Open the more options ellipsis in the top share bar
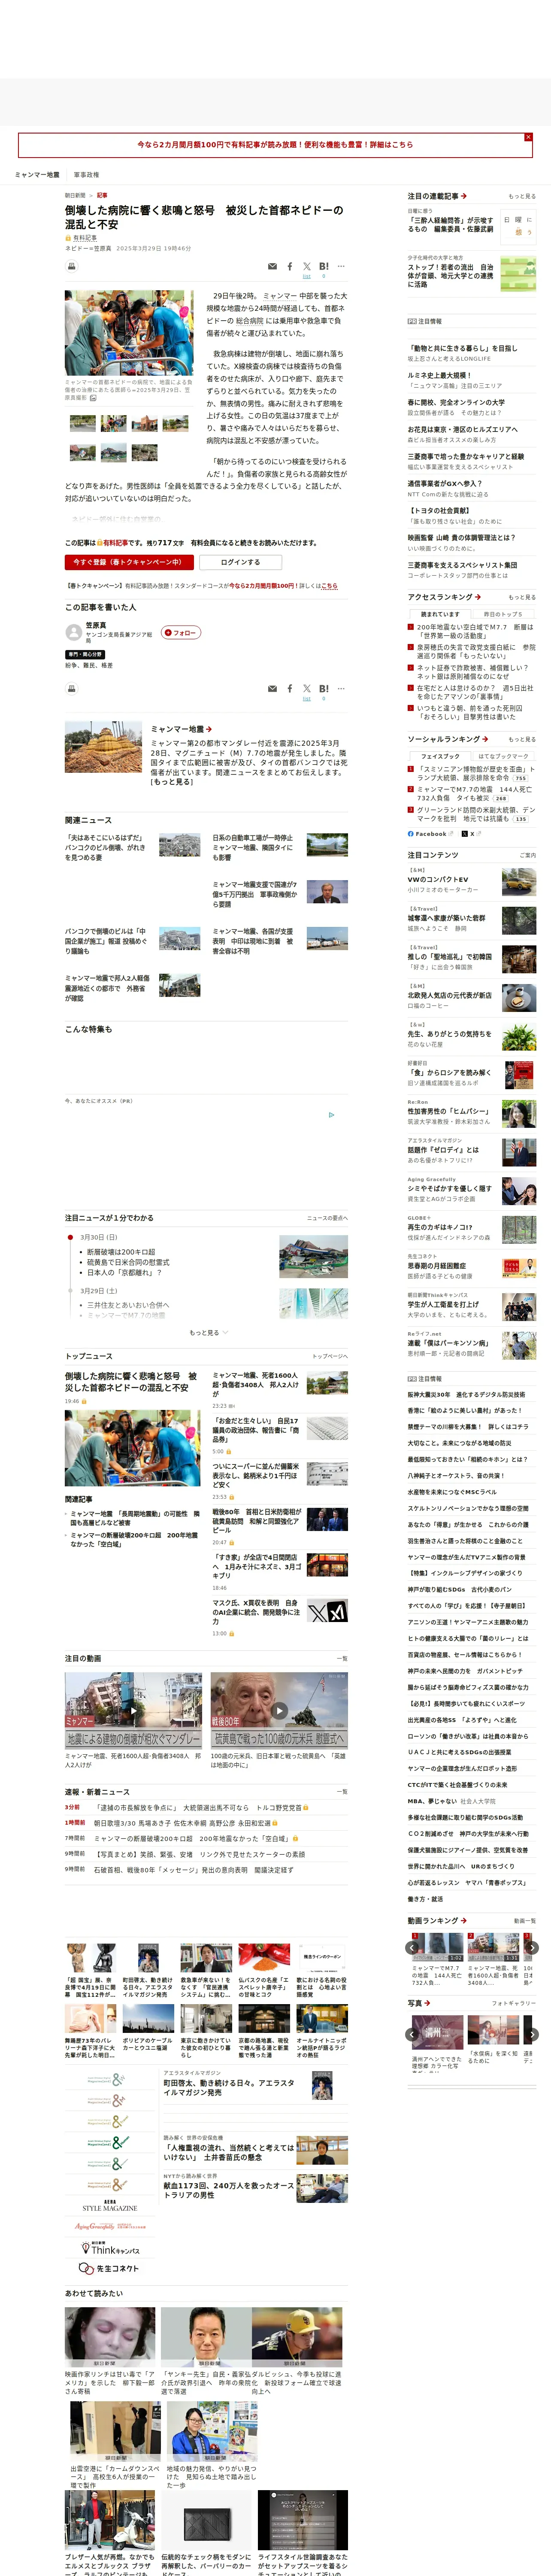551x2576 pixels. point(341,266)
